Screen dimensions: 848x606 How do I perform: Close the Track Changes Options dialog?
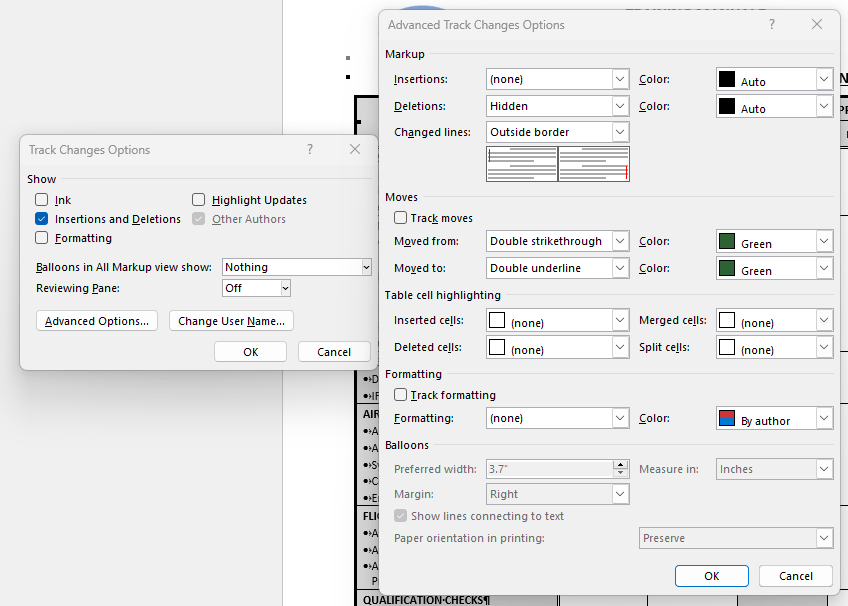355,149
